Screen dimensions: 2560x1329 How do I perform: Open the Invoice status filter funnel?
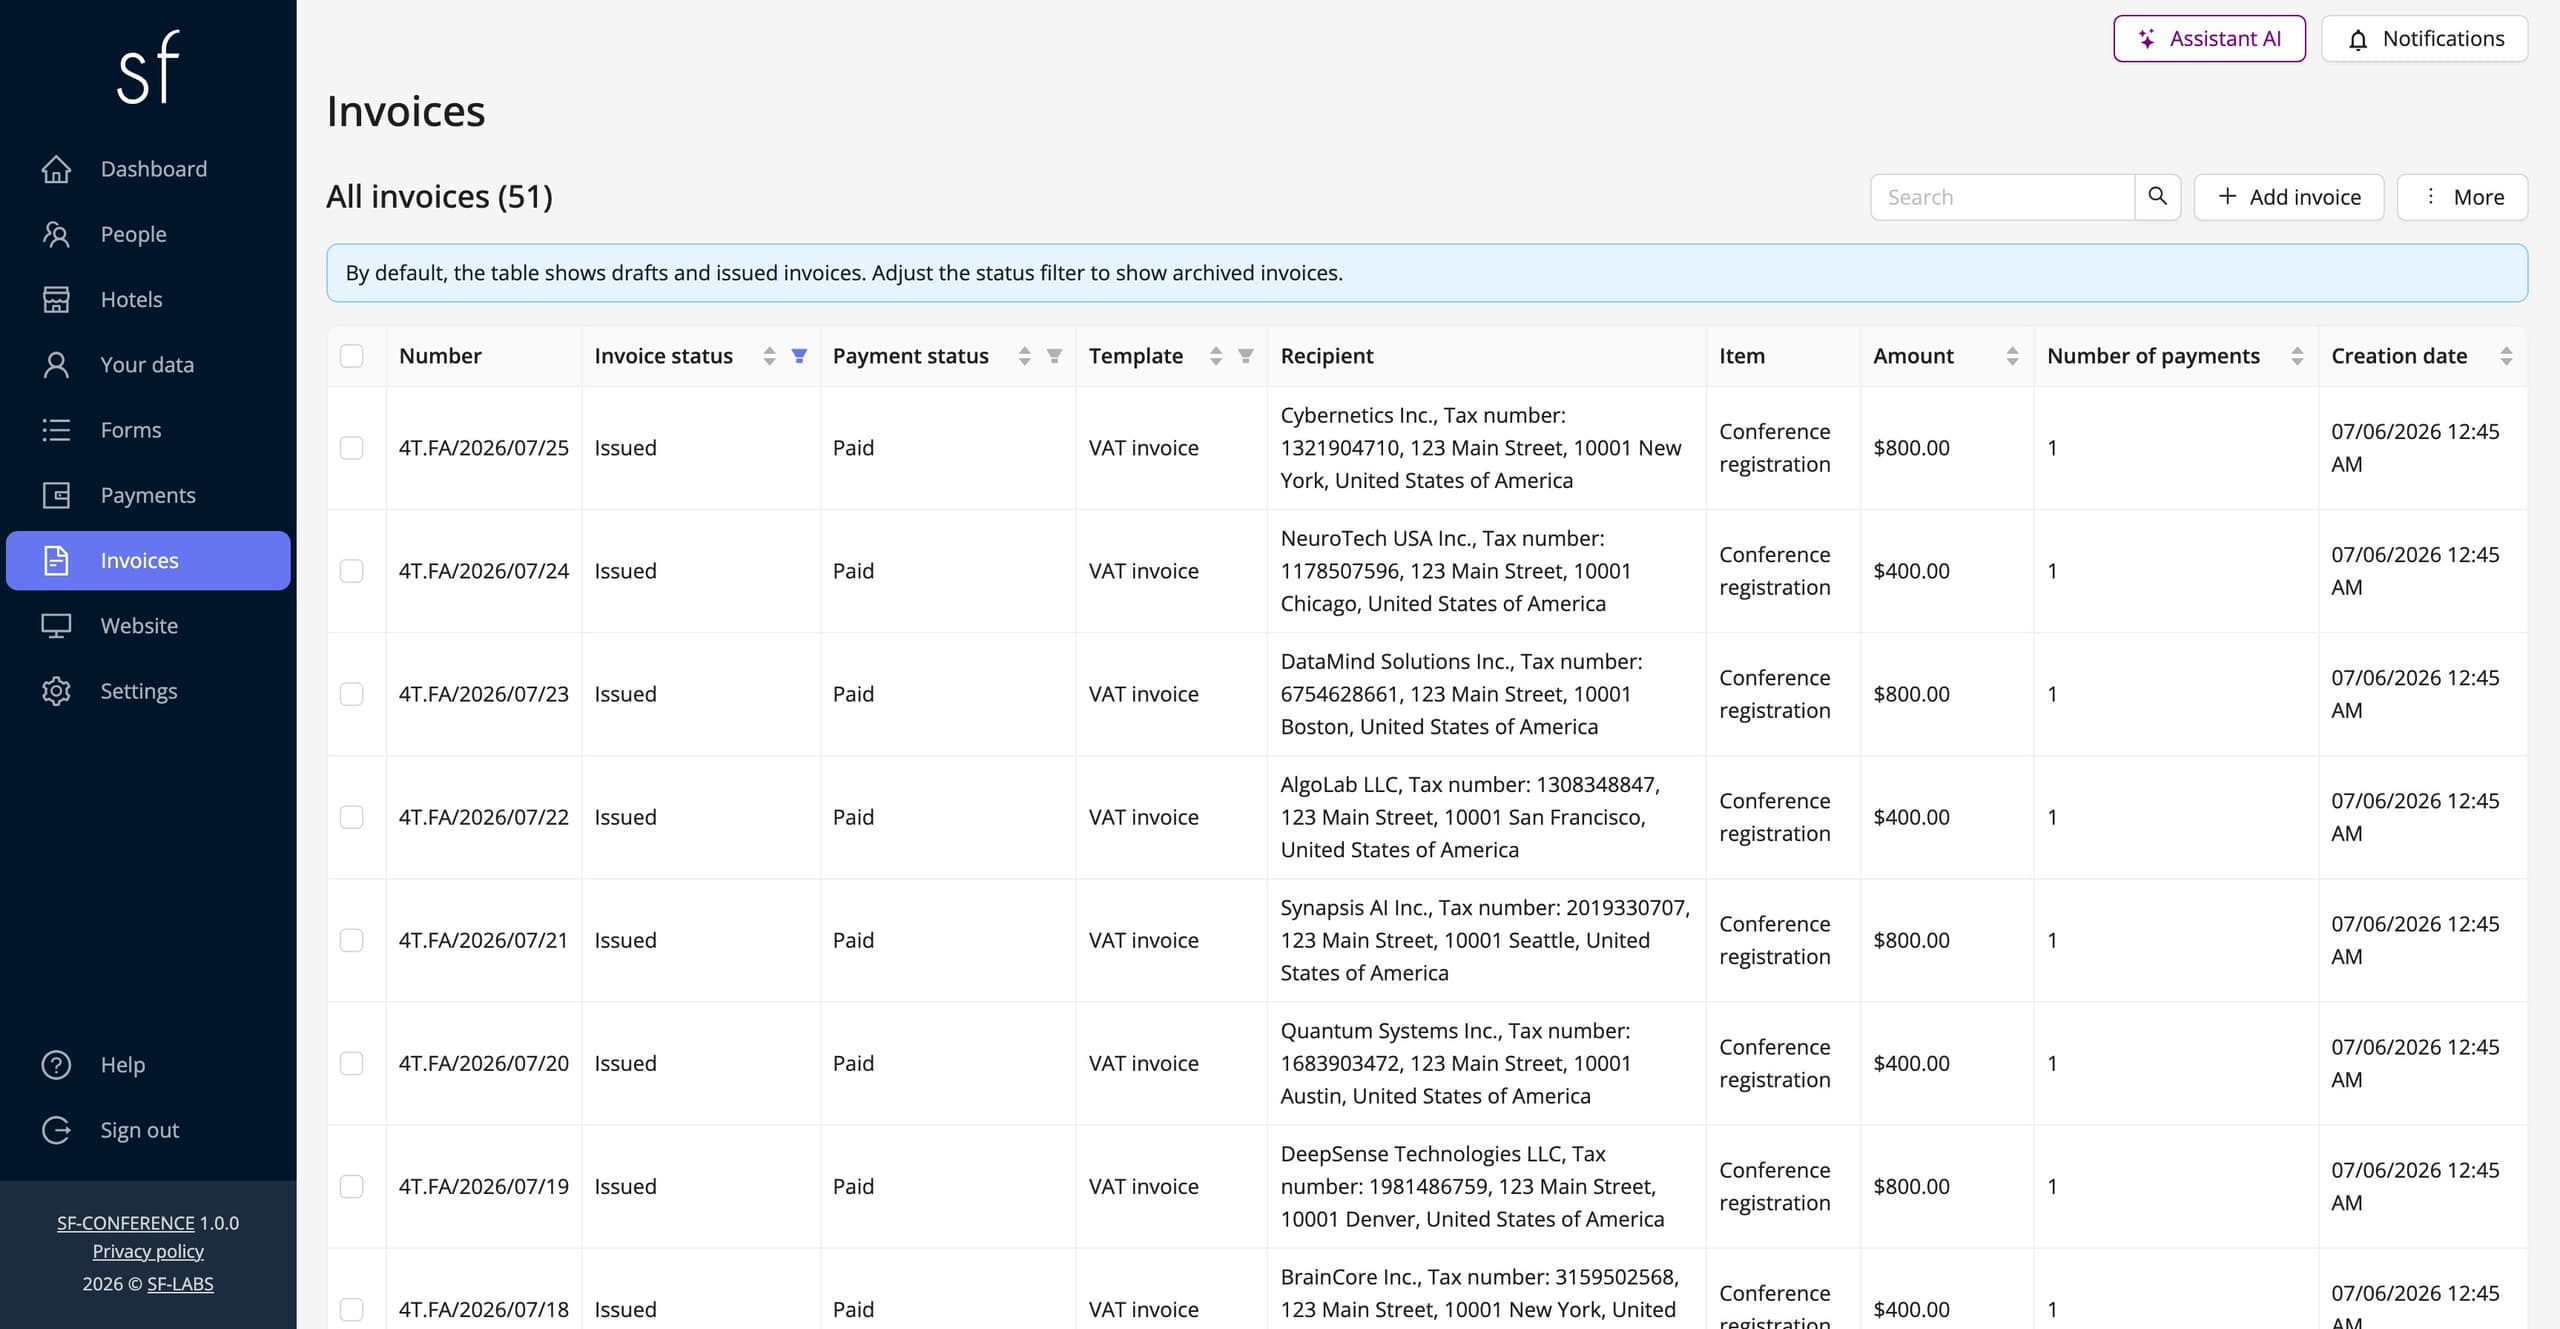pos(799,356)
